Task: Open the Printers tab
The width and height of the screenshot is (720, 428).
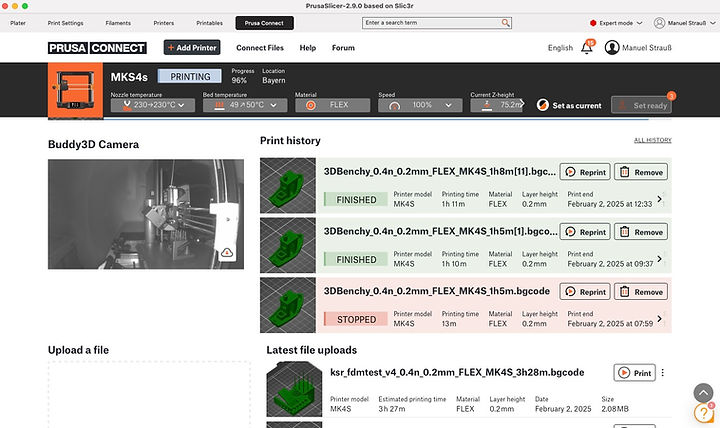Action: (x=163, y=23)
